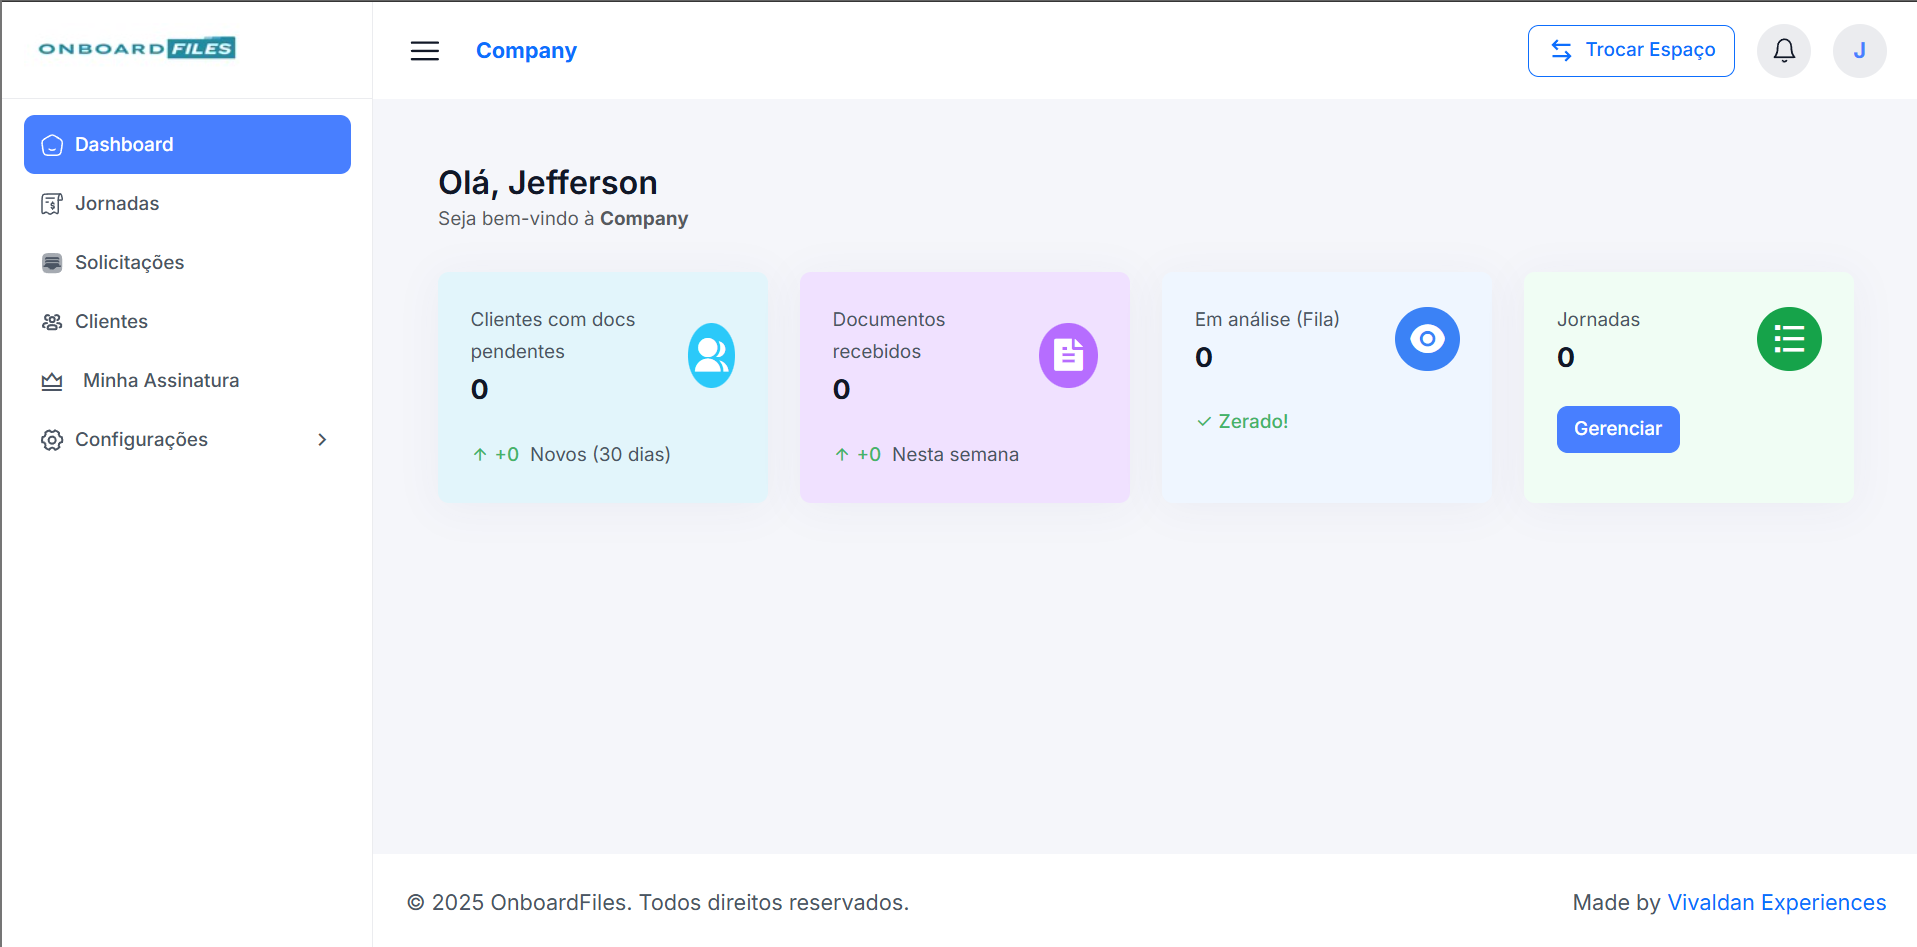Open Jornadas in the sidebar

tap(117, 204)
